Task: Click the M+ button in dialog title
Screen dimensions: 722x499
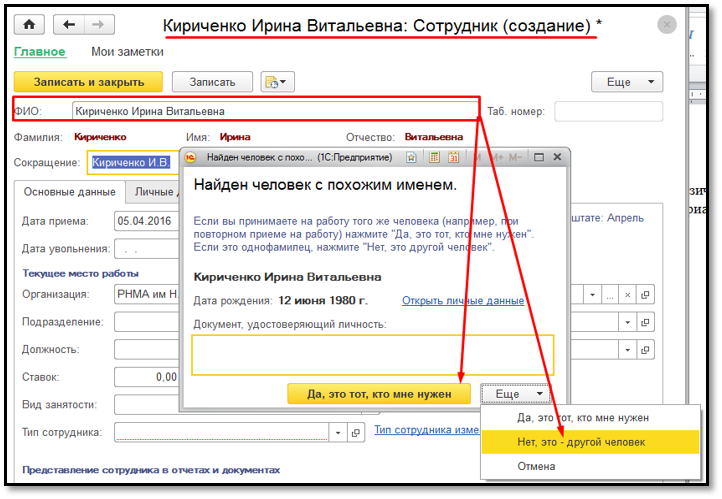Action: coord(497,157)
